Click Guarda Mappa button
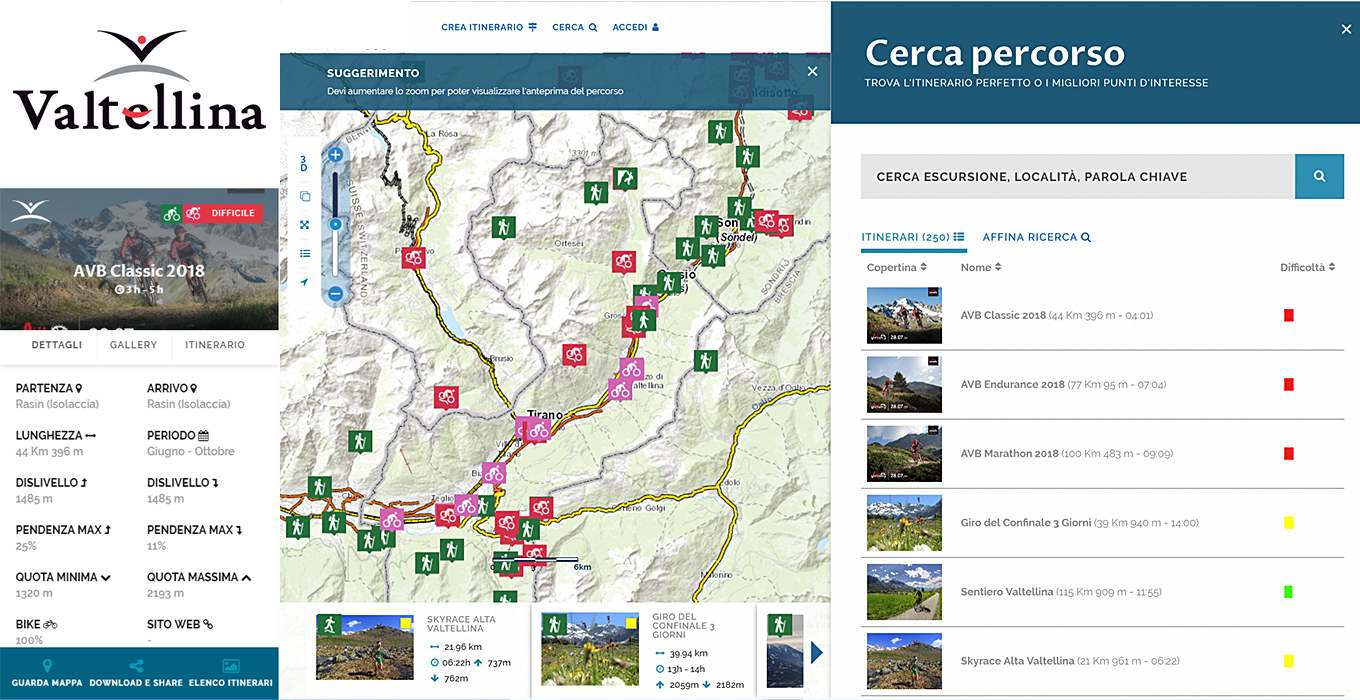The height and width of the screenshot is (700, 1360). point(47,673)
